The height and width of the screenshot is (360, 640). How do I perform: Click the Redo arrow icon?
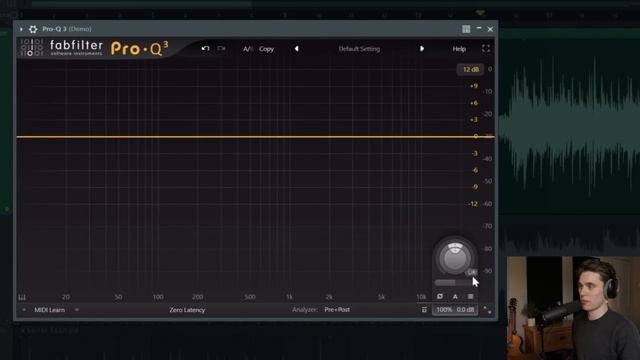coord(221,49)
